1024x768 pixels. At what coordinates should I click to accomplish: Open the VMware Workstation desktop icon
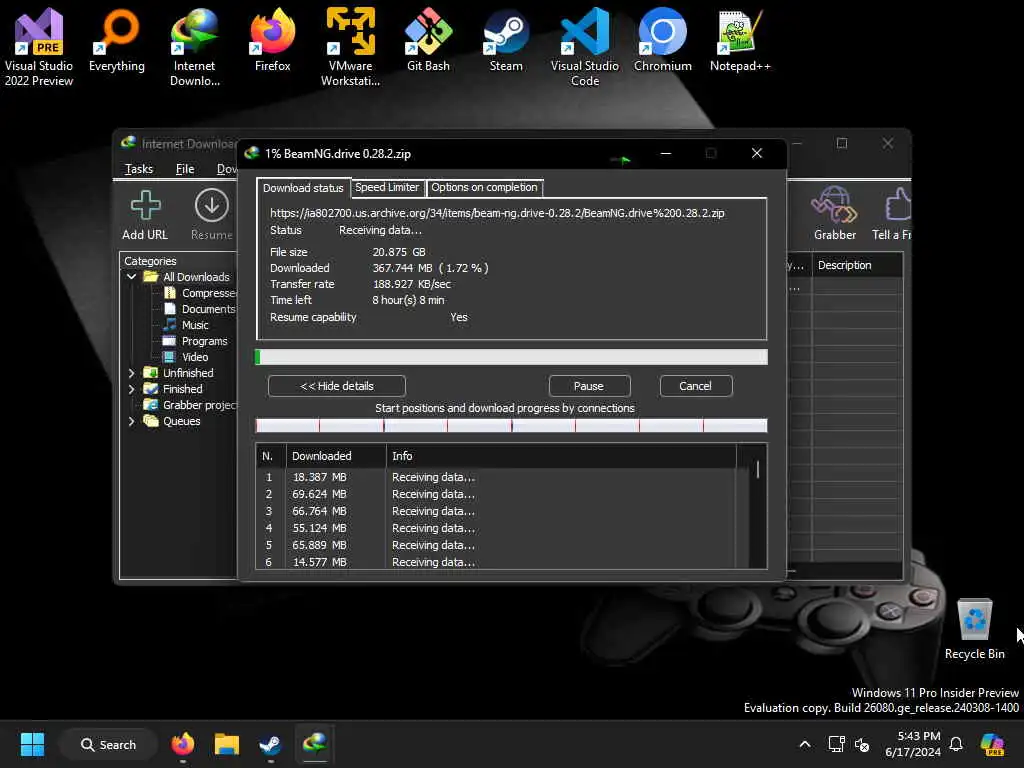[351, 47]
